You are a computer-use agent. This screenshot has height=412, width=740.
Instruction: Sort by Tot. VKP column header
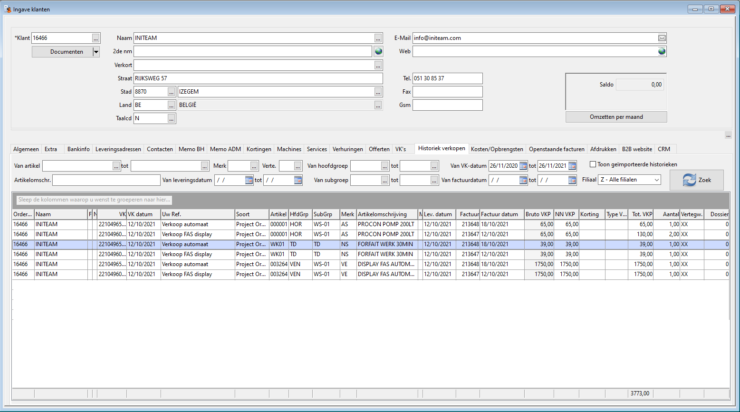[x=641, y=214]
